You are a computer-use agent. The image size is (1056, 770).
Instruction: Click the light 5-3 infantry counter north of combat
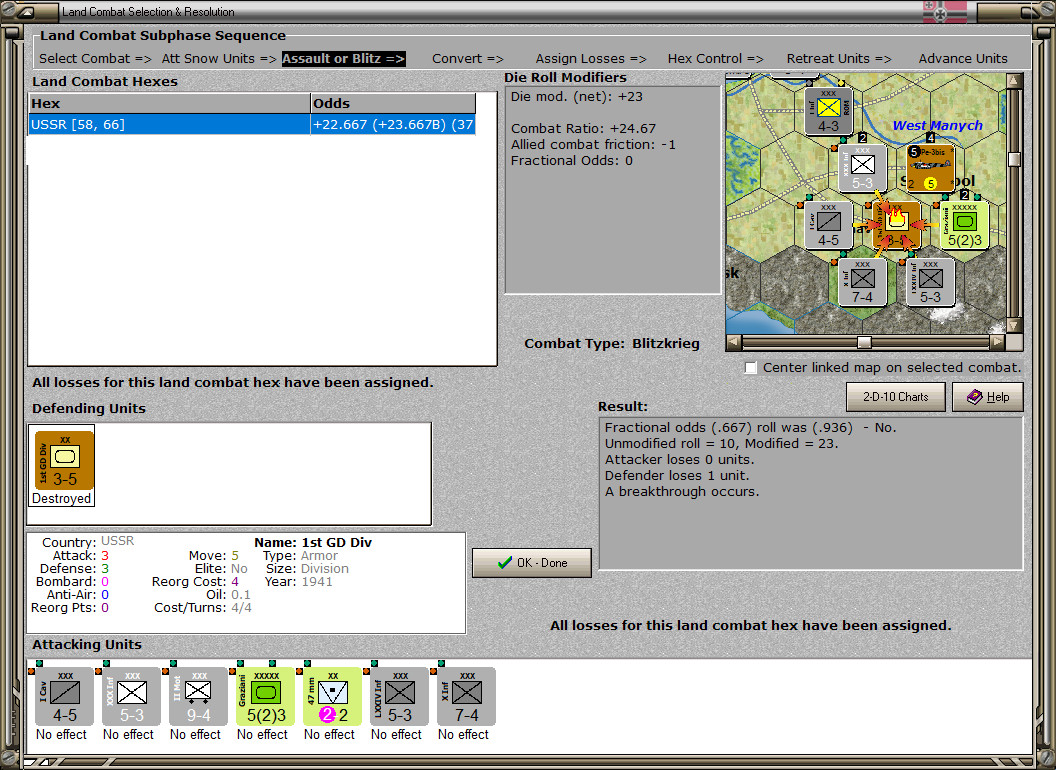(x=862, y=168)
